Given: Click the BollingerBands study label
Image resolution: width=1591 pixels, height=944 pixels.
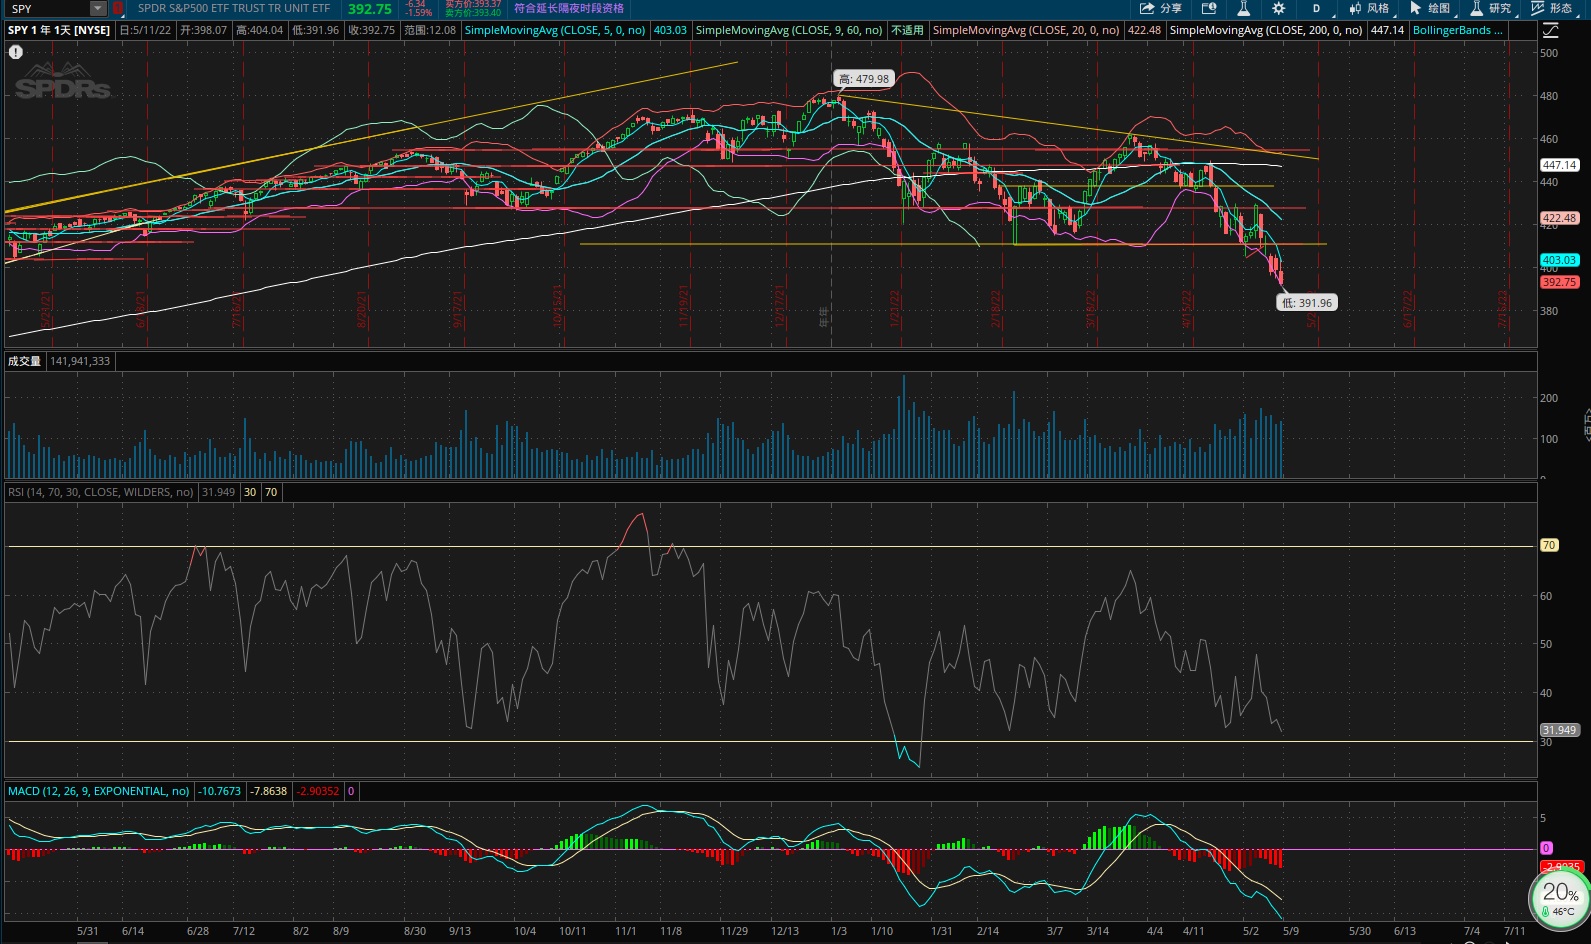Looking at the screenshot, I should pyautogui.click(x=1457, y=30).
